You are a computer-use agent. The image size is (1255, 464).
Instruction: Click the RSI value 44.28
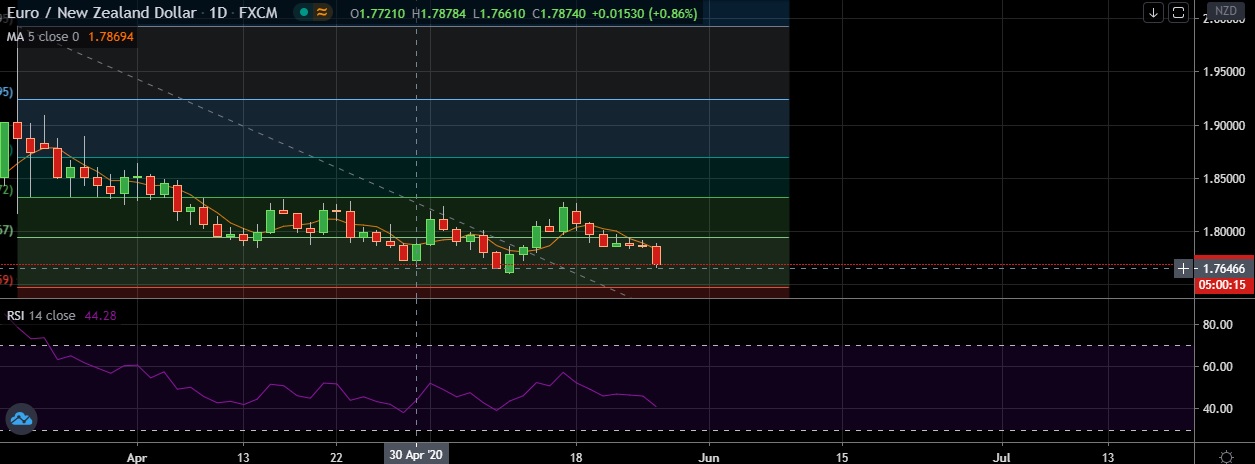point(102,315)
